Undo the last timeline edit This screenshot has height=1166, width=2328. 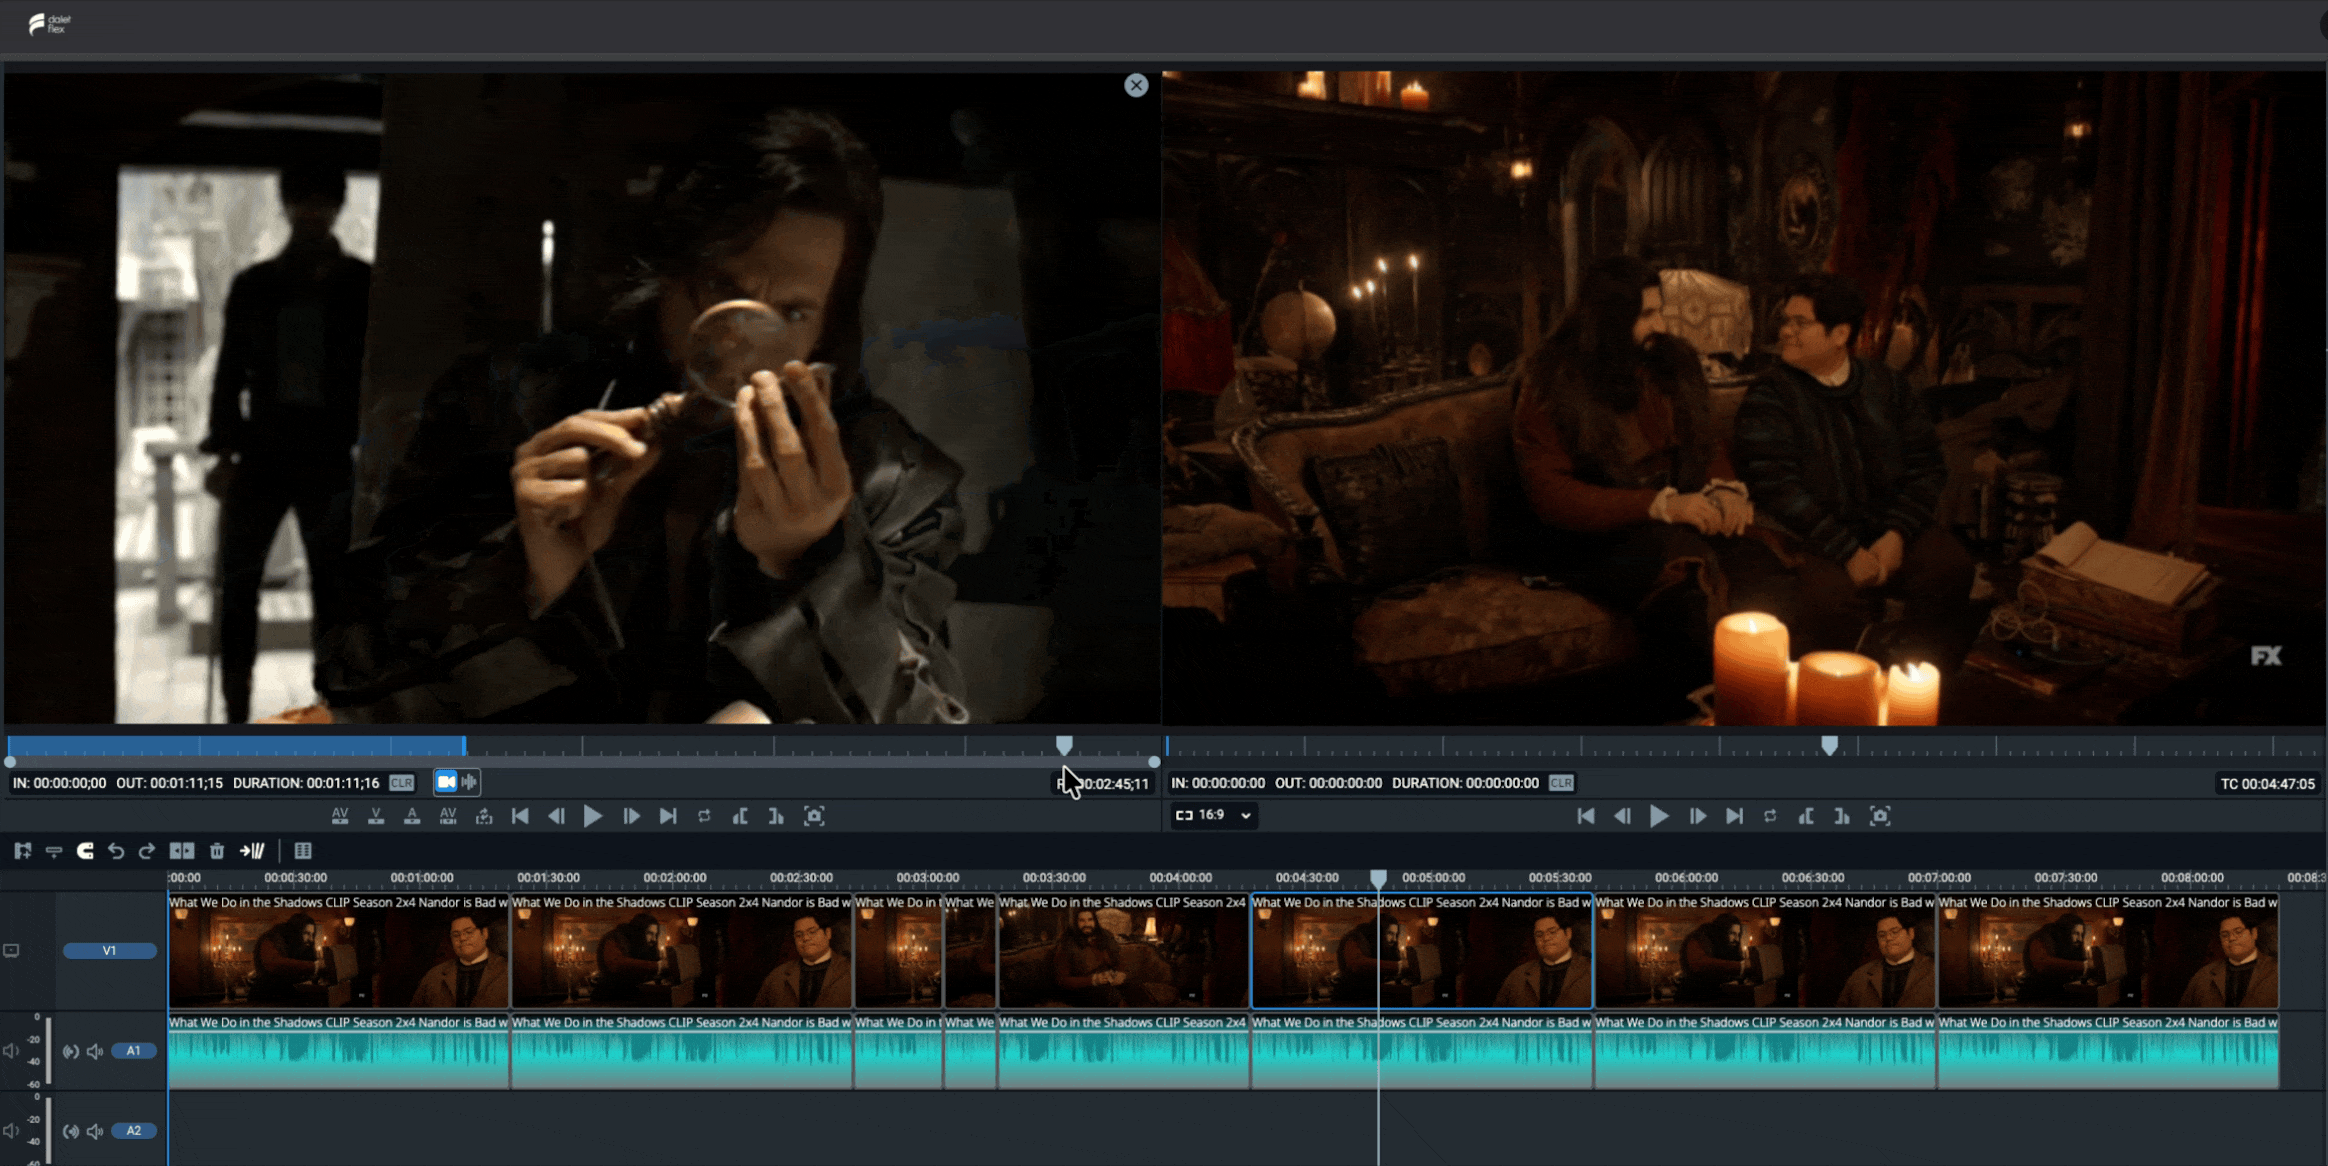116,851
